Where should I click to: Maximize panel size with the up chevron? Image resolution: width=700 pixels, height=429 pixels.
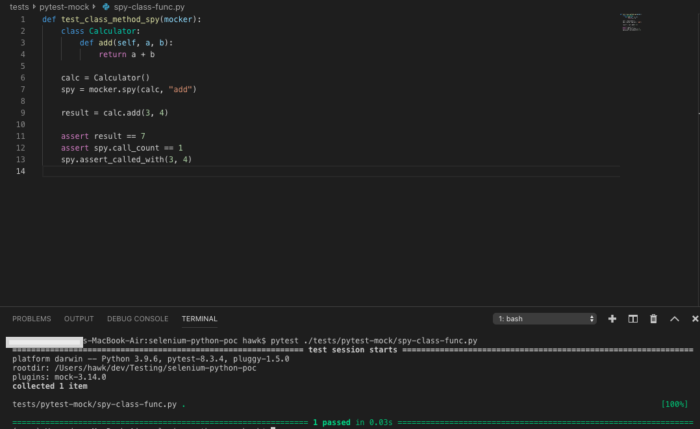[674, 319]
